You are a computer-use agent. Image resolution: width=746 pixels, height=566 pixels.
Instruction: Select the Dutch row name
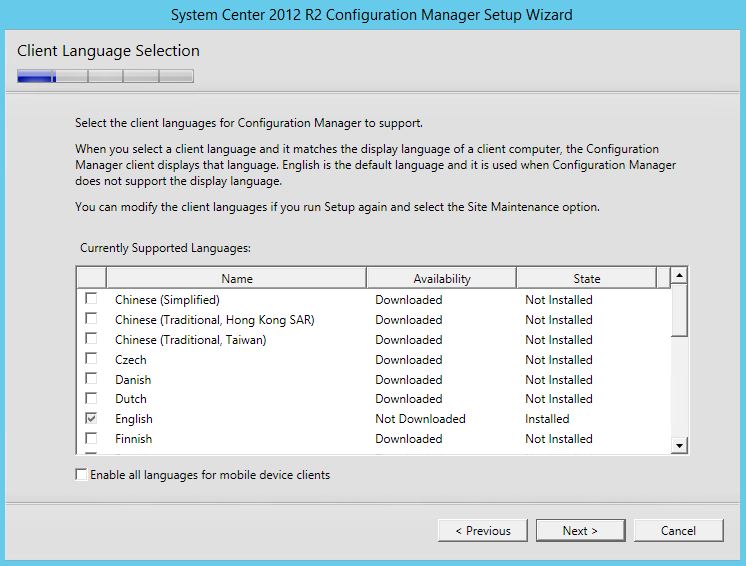(130, 399)
